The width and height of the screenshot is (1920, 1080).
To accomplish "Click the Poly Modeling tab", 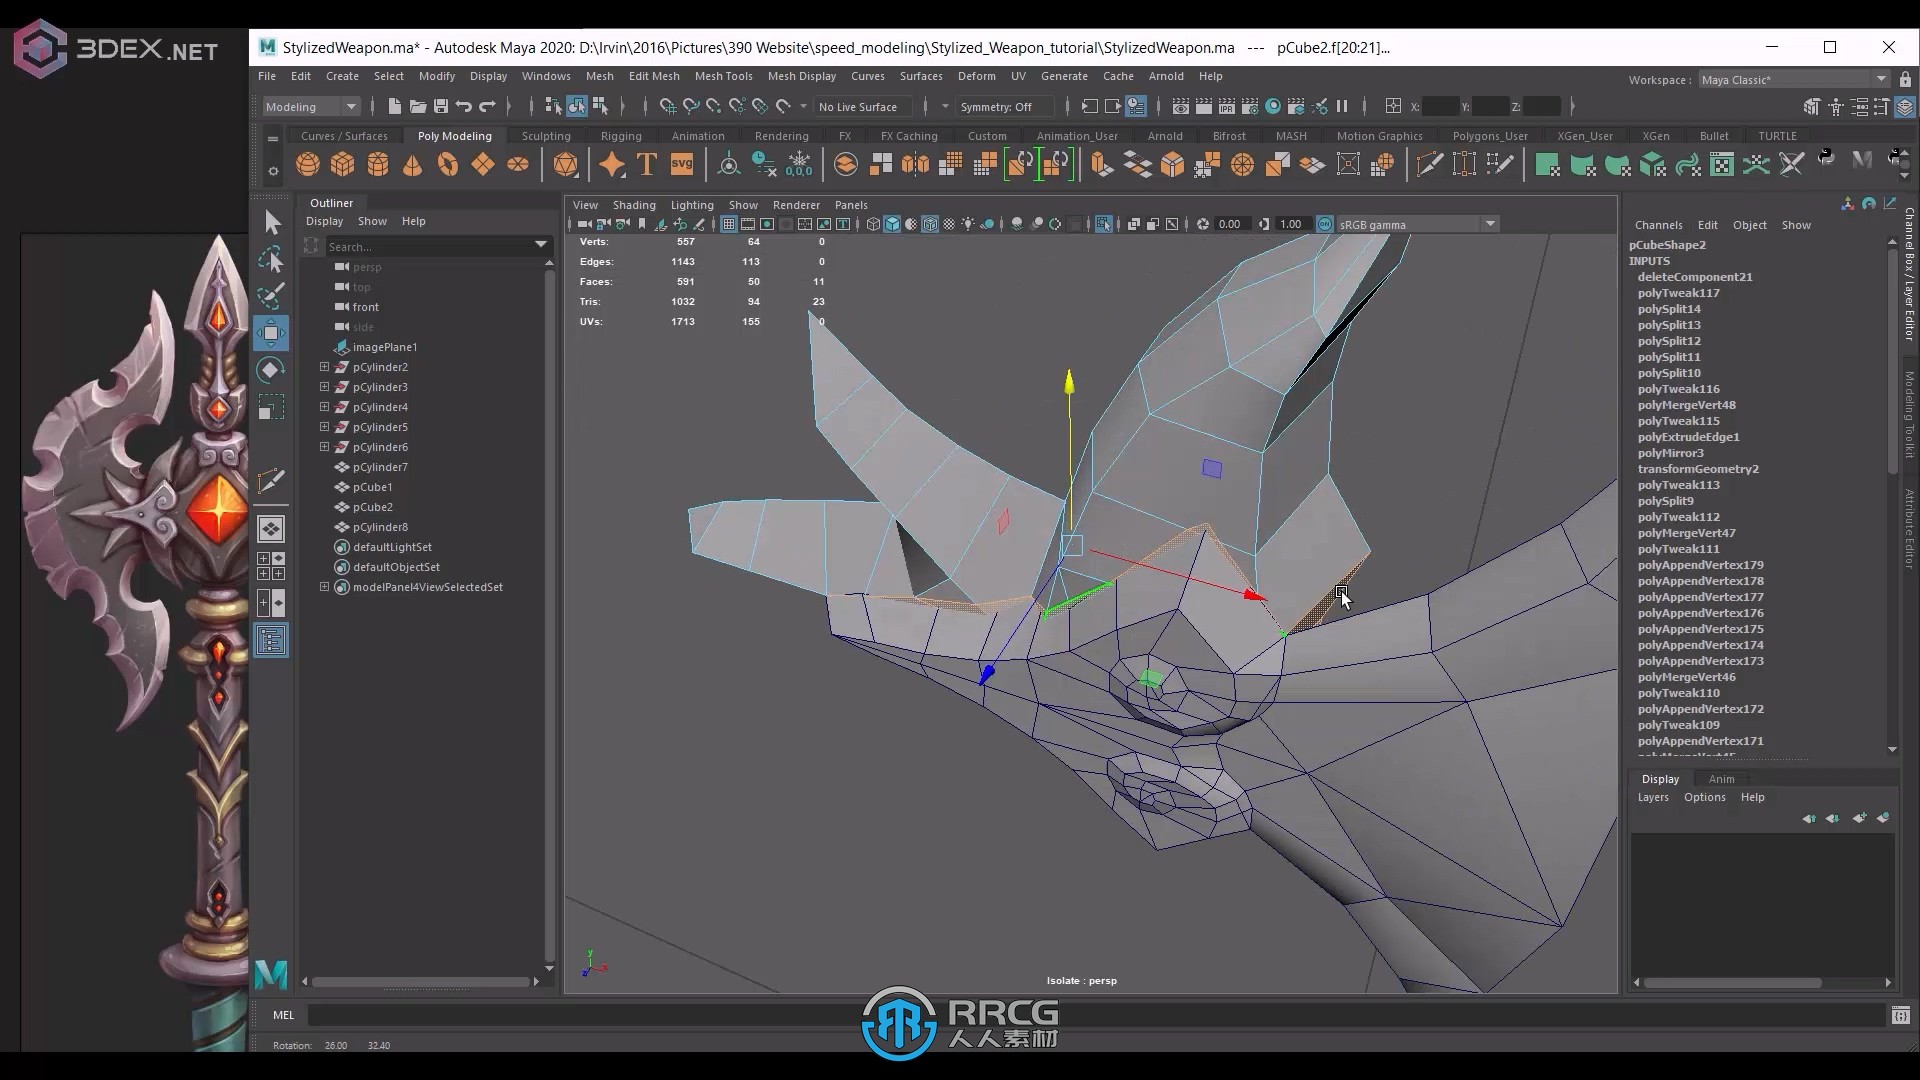I will [x=456, y=135].
